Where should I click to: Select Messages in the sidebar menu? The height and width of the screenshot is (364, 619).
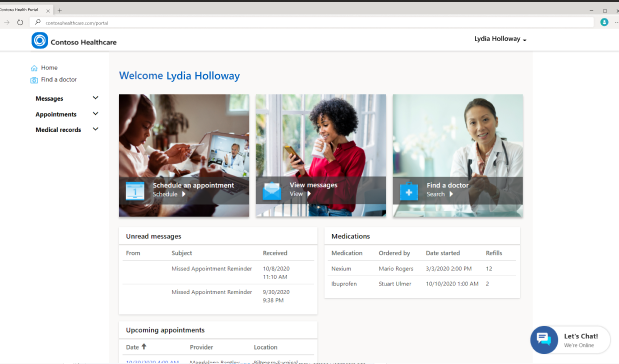coord(49,98)
